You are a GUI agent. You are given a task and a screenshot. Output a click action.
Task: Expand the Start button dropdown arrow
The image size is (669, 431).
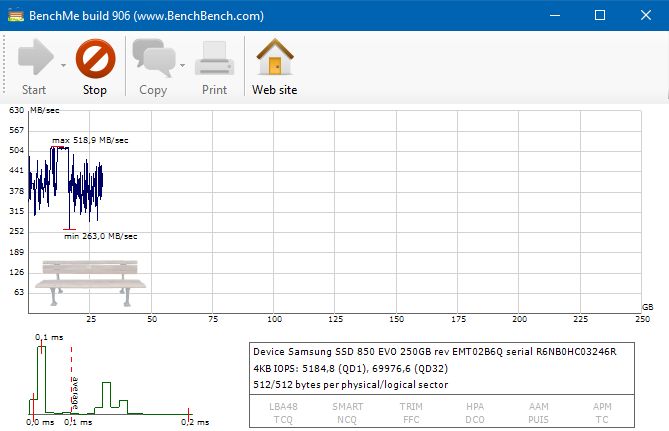pos(63,66)
